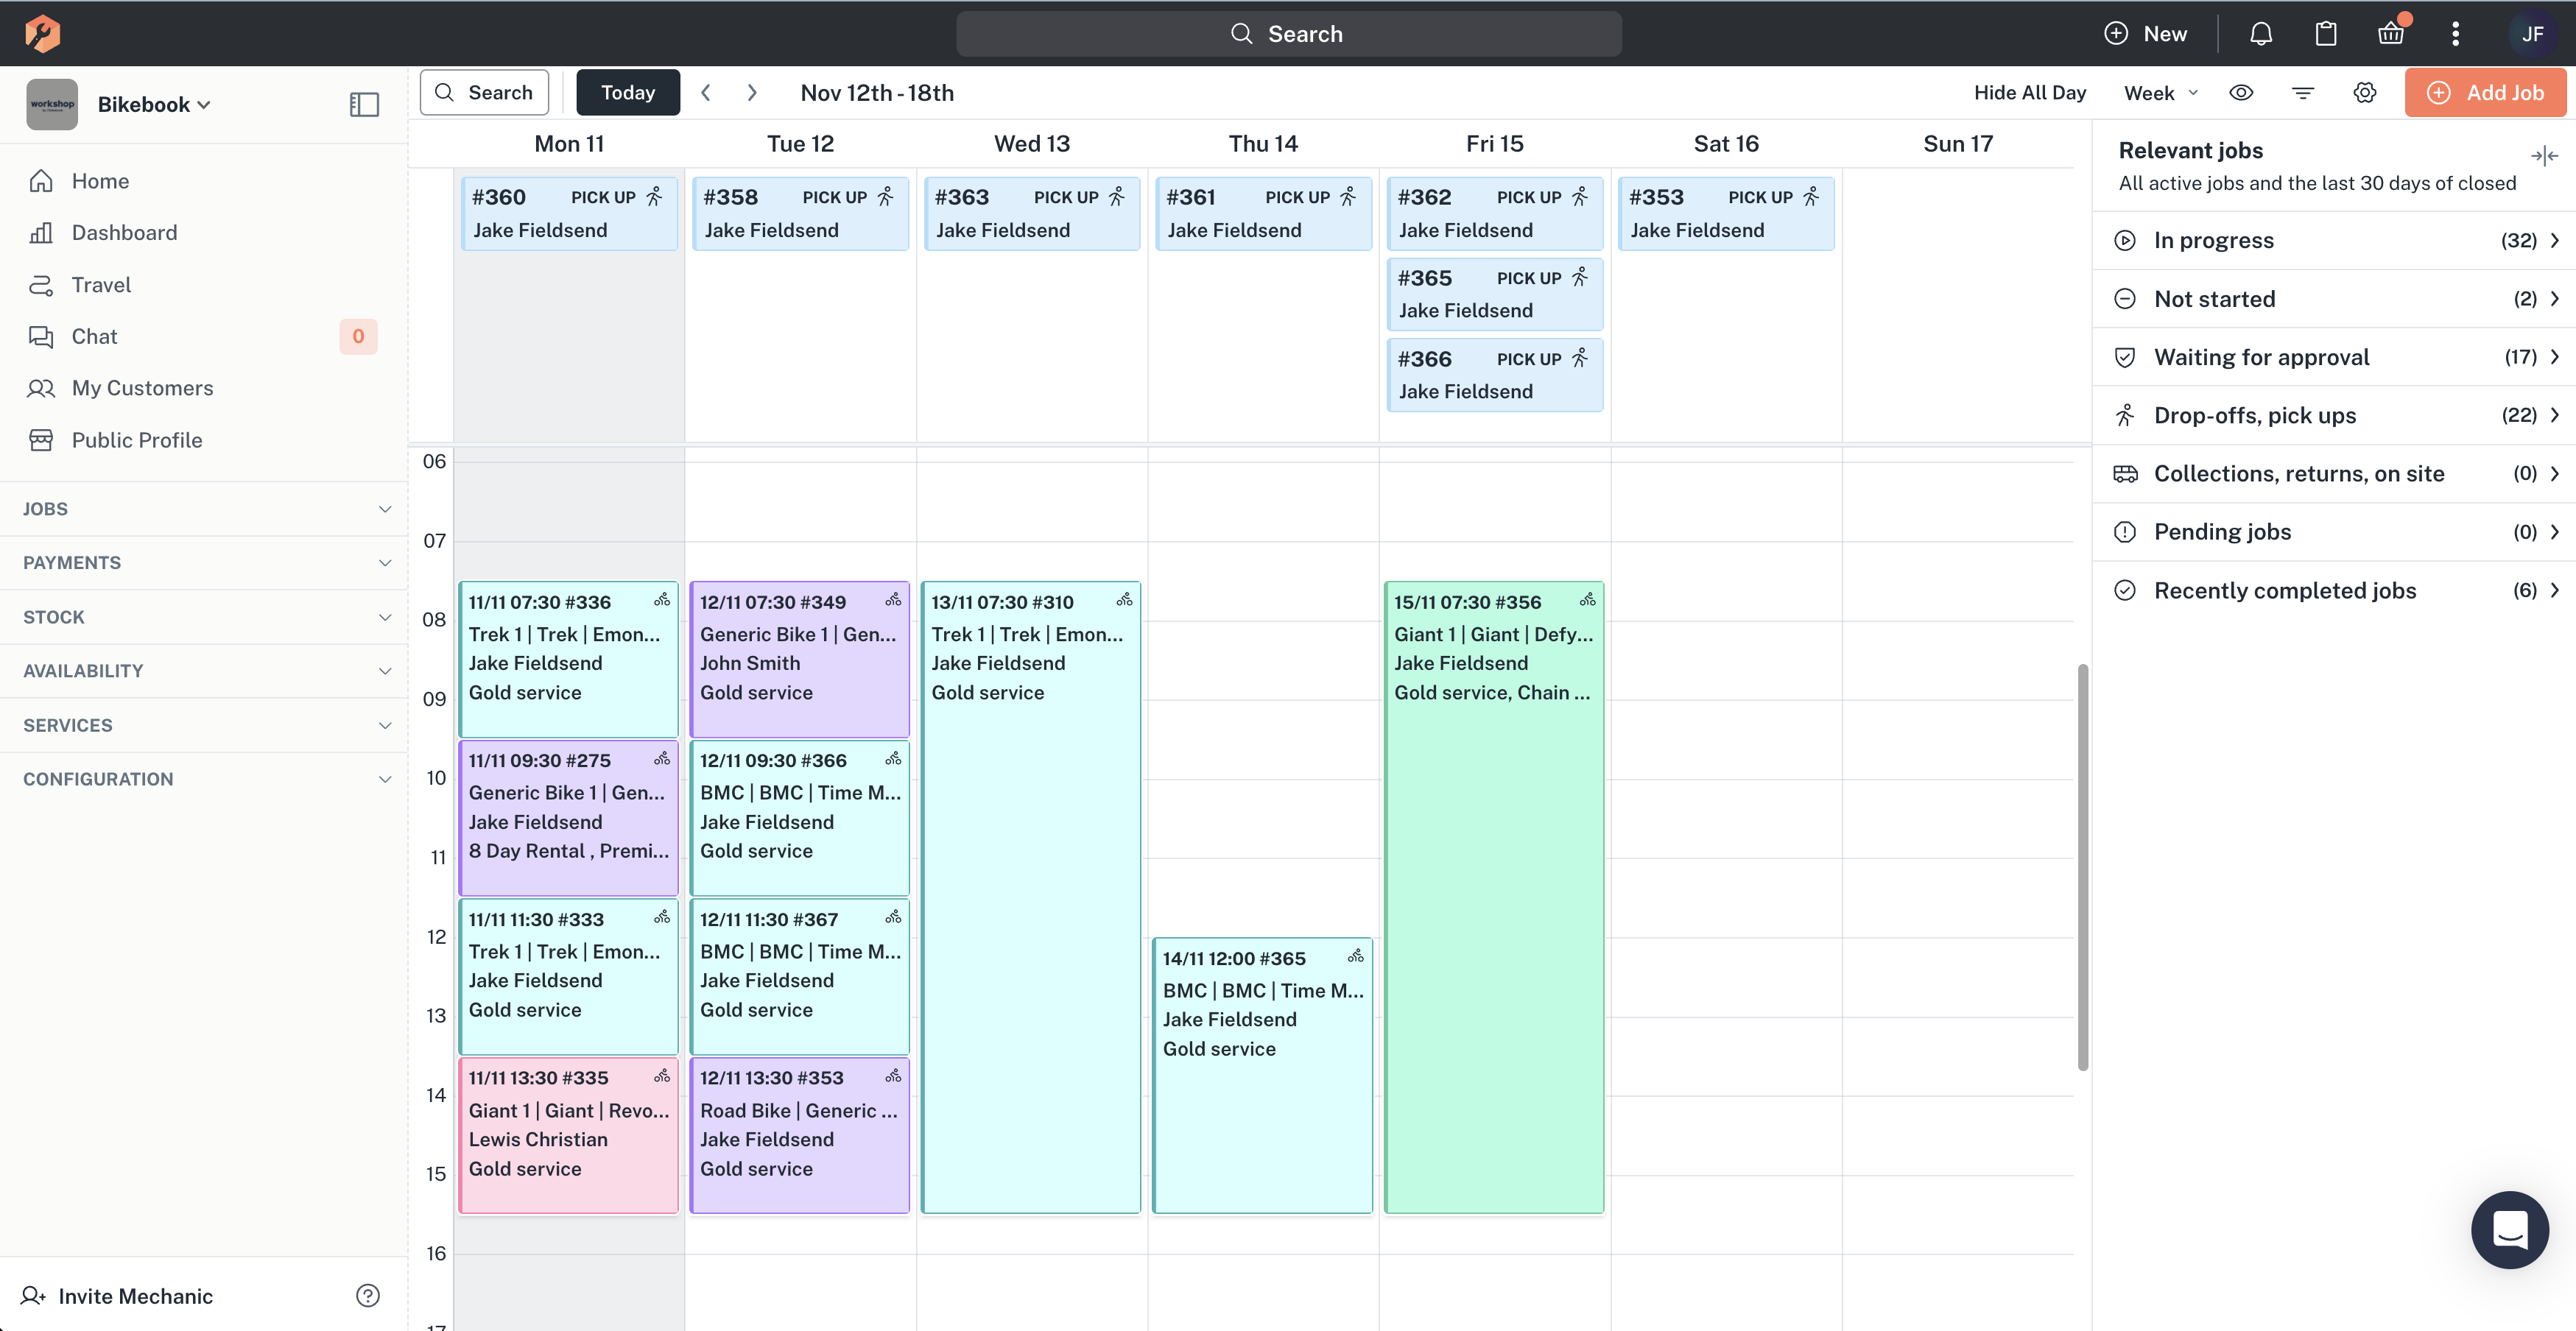Open the shopping basket icon
The width and height of the screenshot is (2576, 1331).
pyautogui.click(x=2391, y=33)
